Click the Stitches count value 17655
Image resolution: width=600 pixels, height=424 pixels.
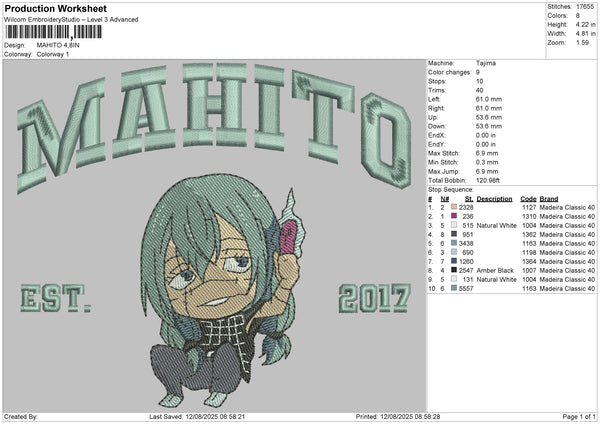(x=584, y=7)
